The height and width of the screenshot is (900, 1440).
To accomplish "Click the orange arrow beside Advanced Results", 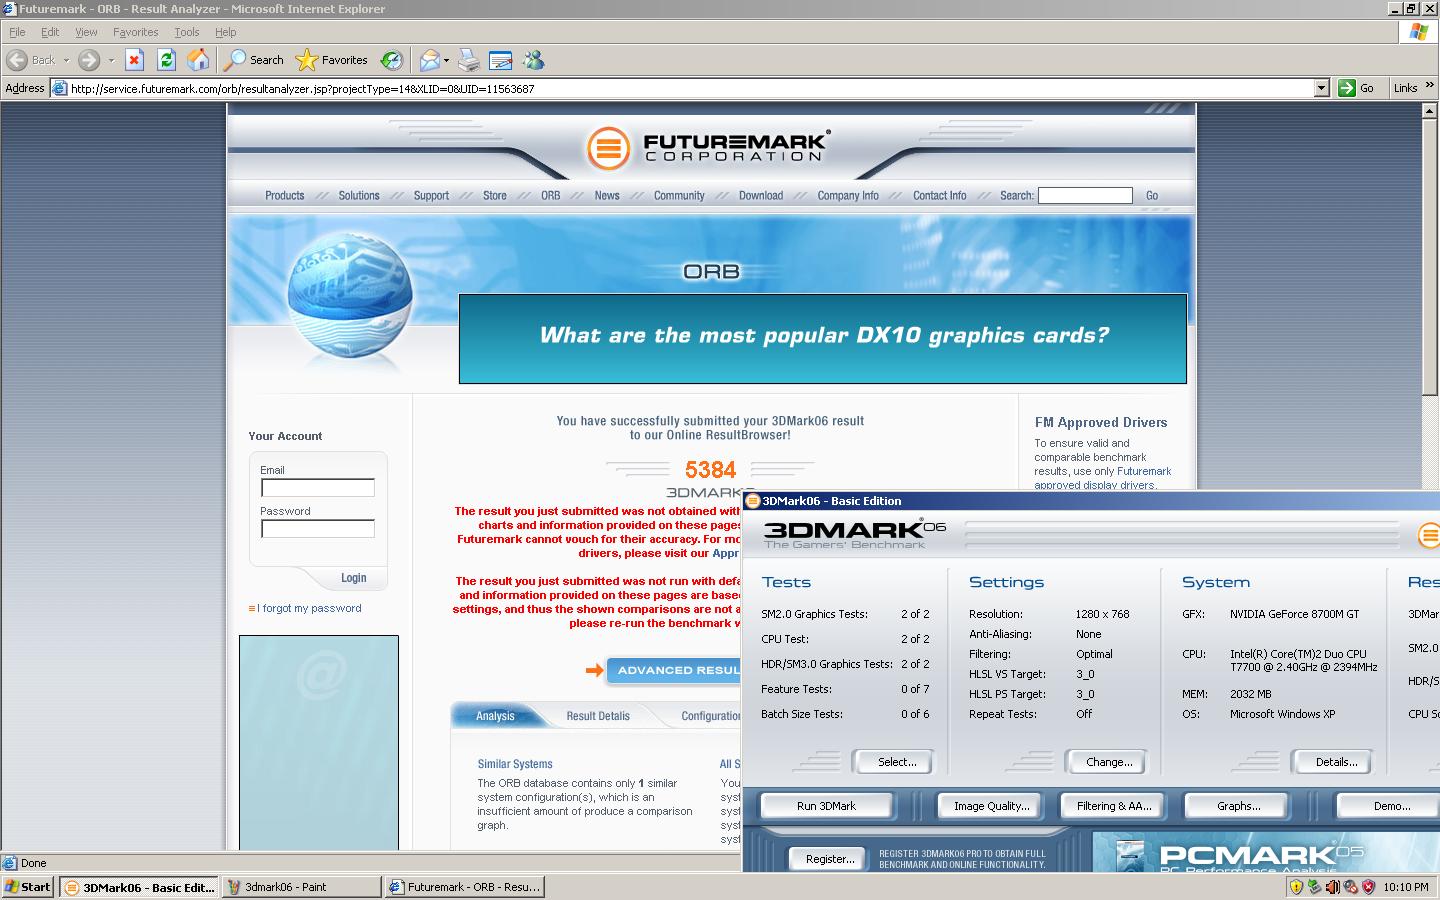I will 594,670.
